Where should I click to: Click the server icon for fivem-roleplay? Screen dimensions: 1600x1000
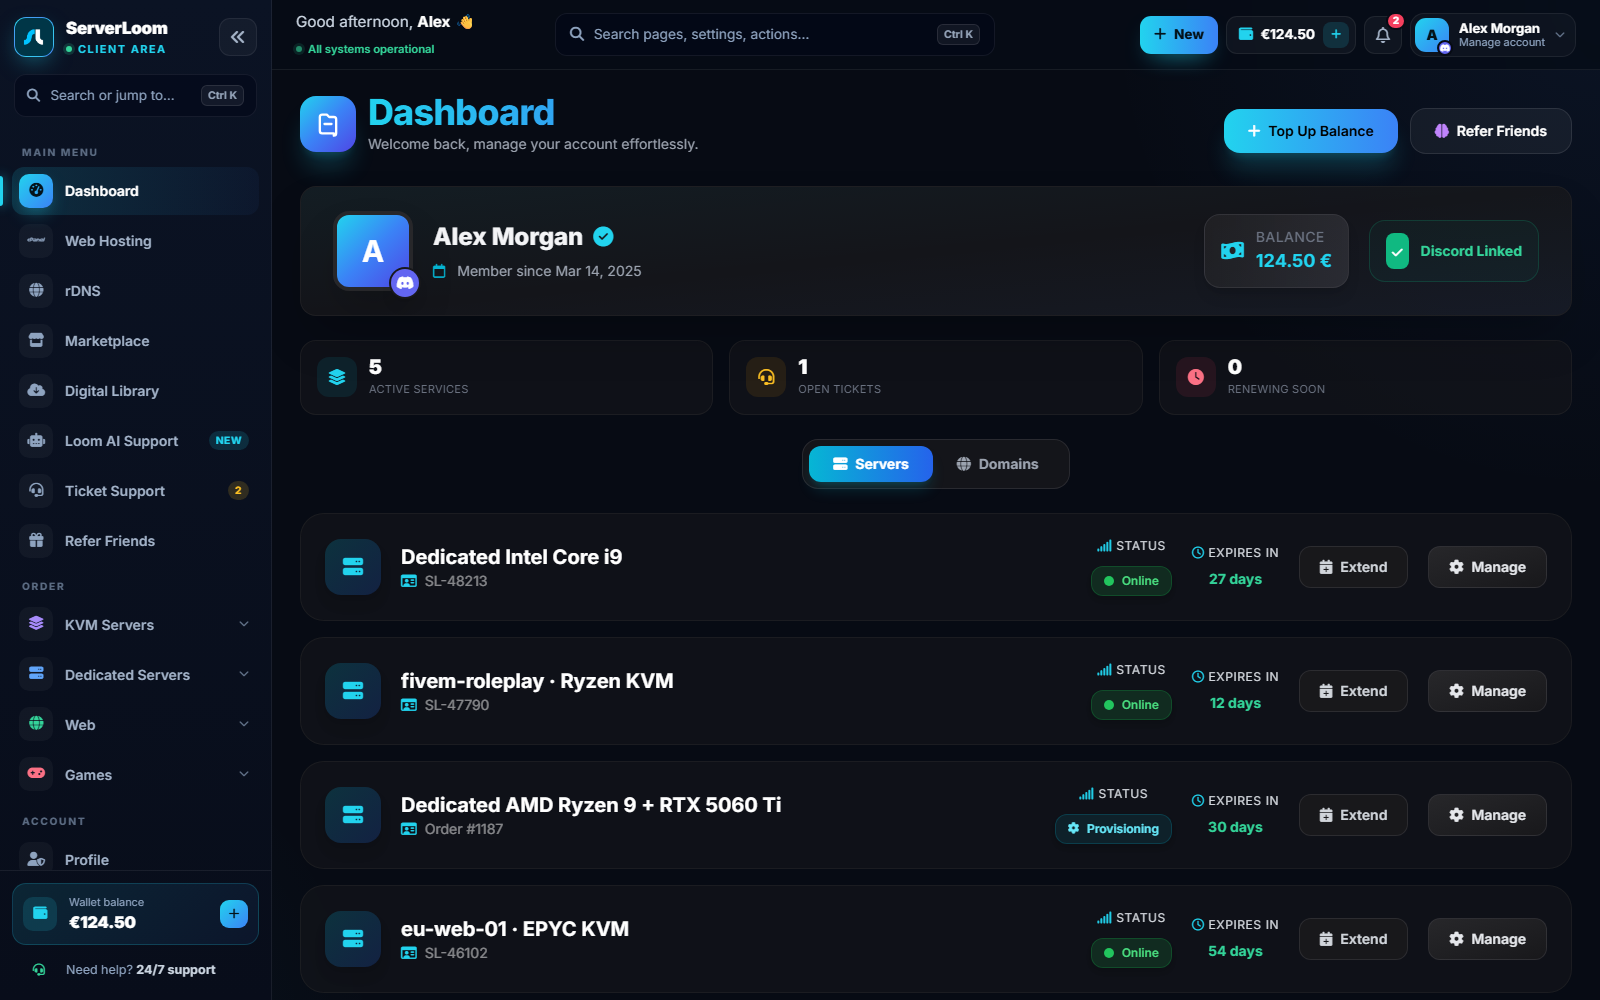click(353, 691)
